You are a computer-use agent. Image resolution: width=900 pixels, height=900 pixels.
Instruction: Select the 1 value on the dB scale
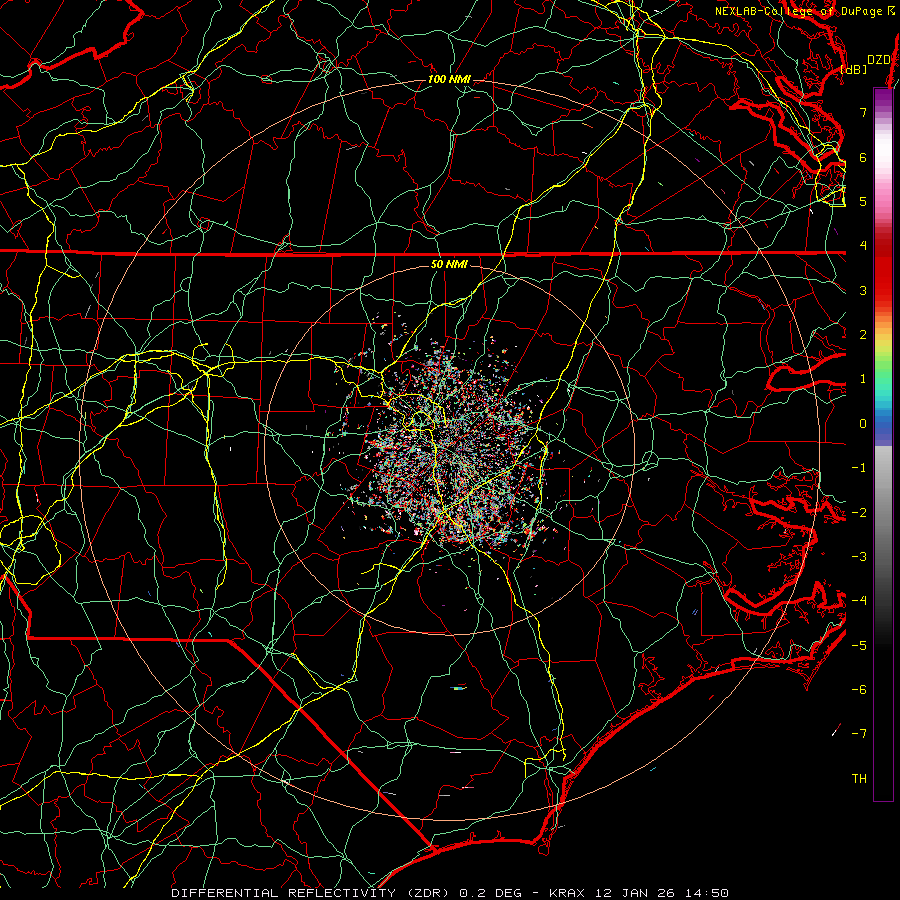click(863, 379)
